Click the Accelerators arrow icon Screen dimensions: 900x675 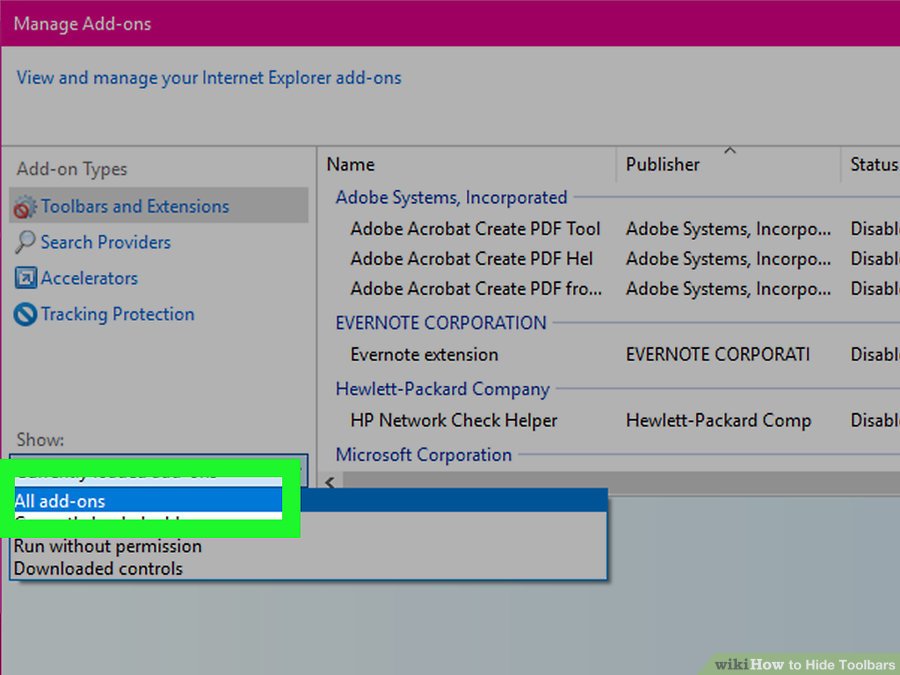pyautogui.click(x=25, y=278)
